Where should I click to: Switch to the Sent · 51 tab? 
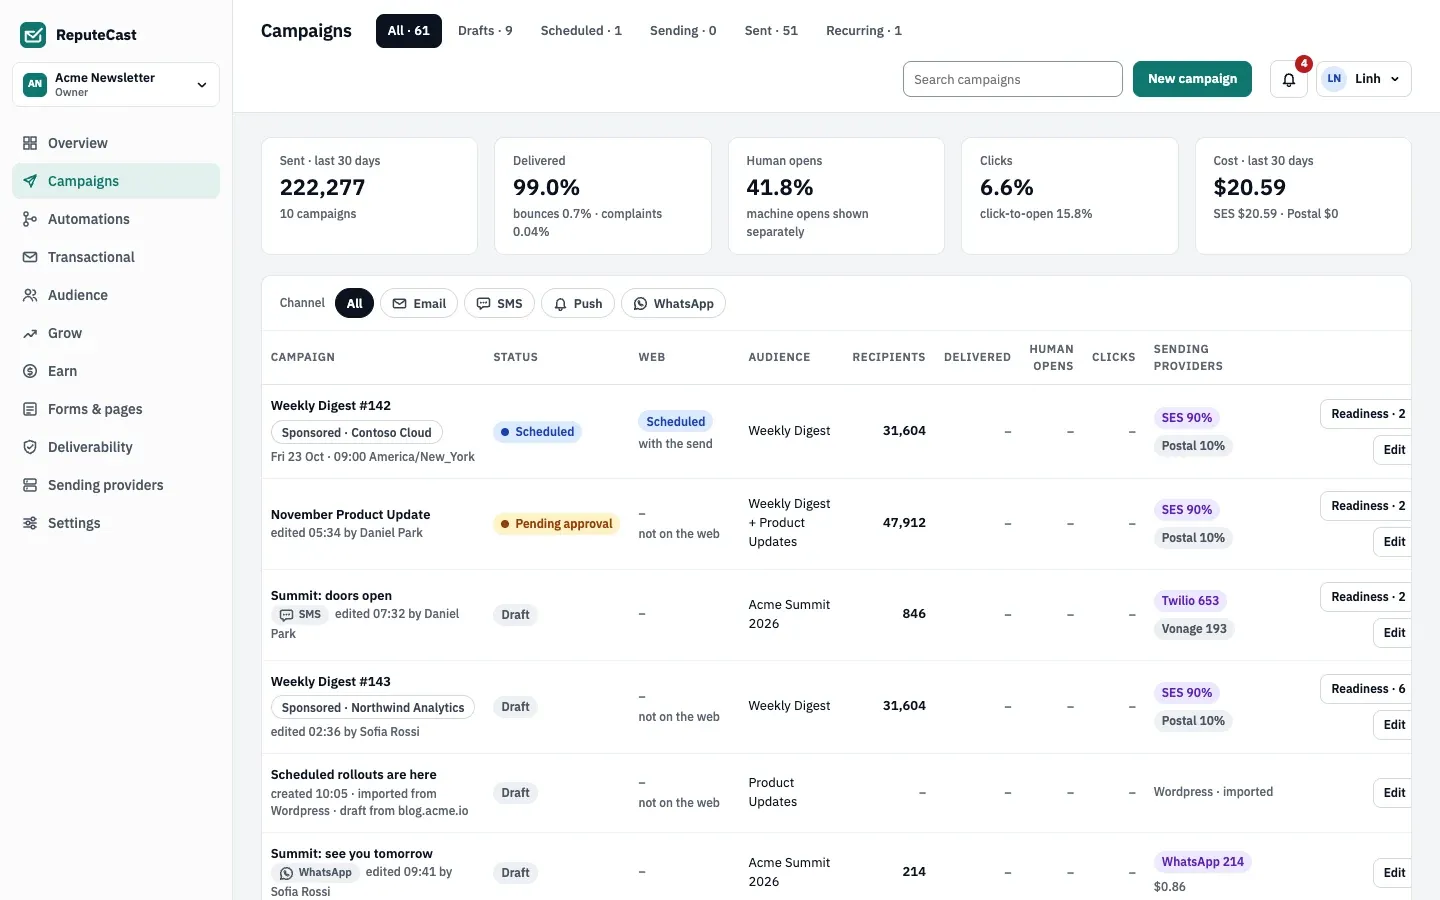771,31
